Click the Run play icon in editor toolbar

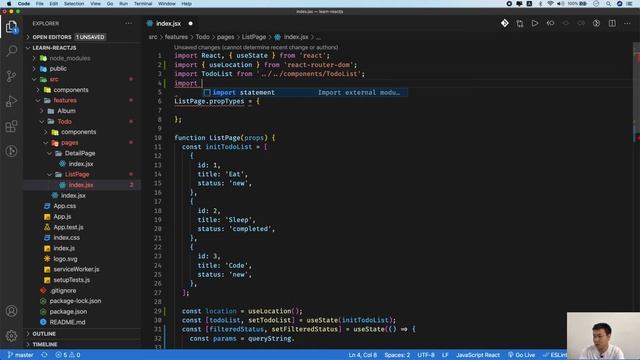[x=535, y=24]
